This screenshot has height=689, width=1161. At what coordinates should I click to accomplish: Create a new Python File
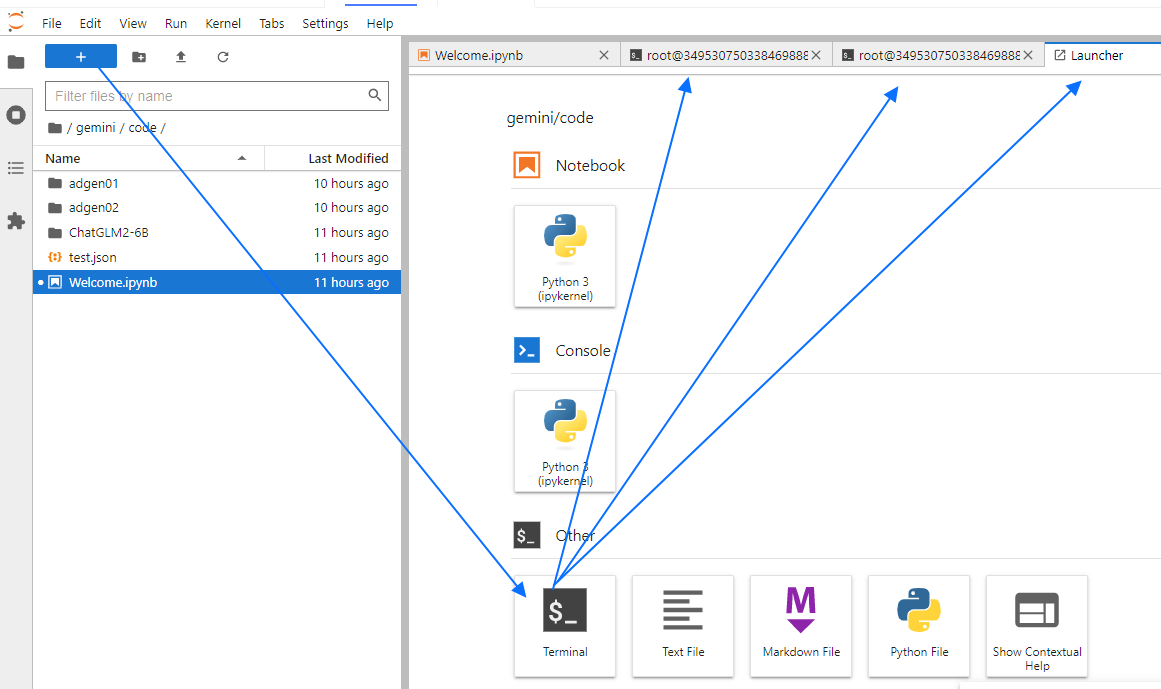click(x=919, y=625)
